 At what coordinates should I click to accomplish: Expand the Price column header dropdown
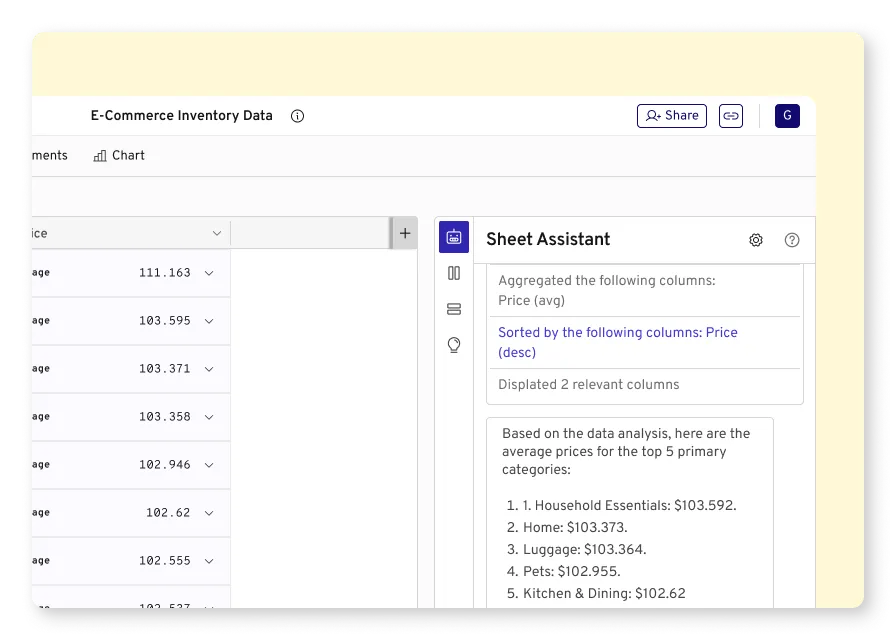216,234
